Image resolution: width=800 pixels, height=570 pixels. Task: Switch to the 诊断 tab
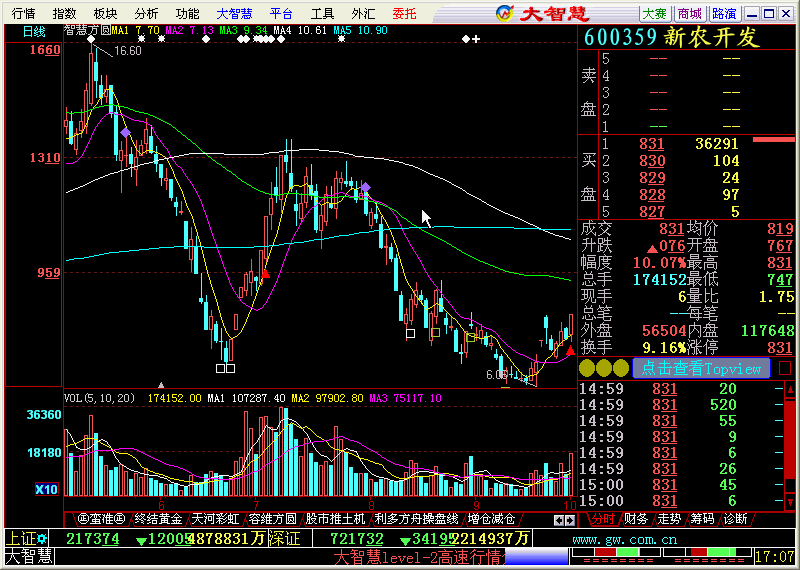click(735, 519)
